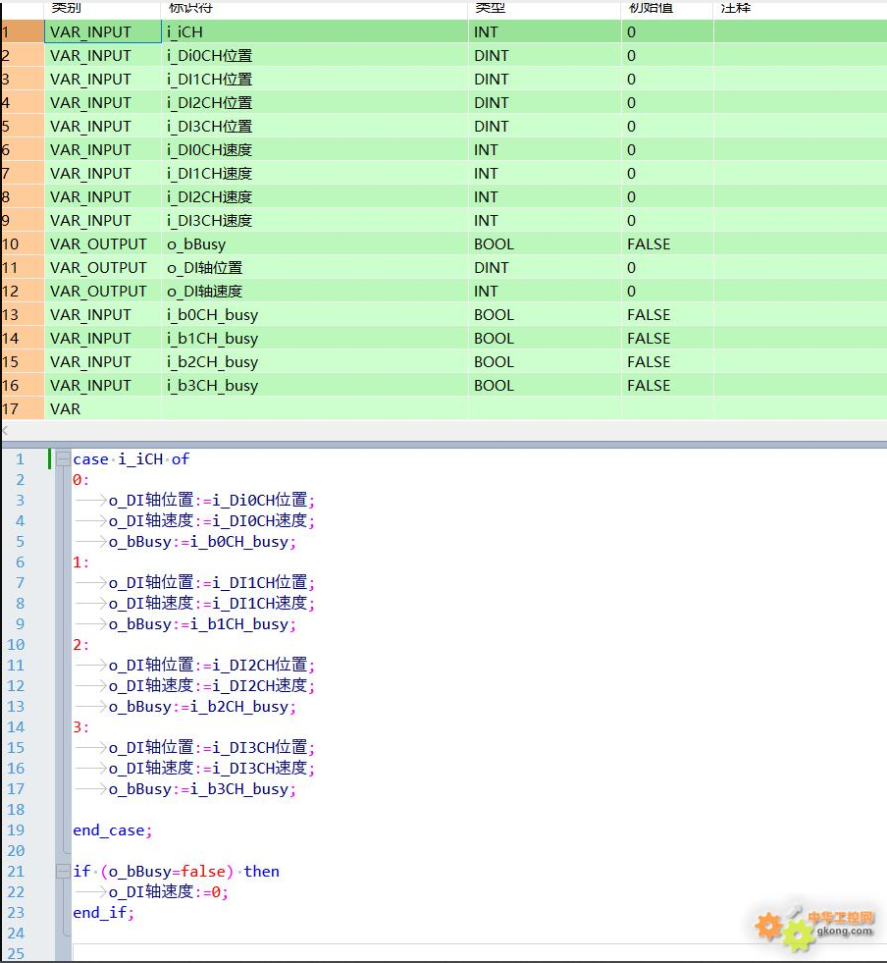Image resolution: width=887 pixels, height=963 pixels.
Task: Select the i_iCH identifier cell
Action: coord(315,32)
